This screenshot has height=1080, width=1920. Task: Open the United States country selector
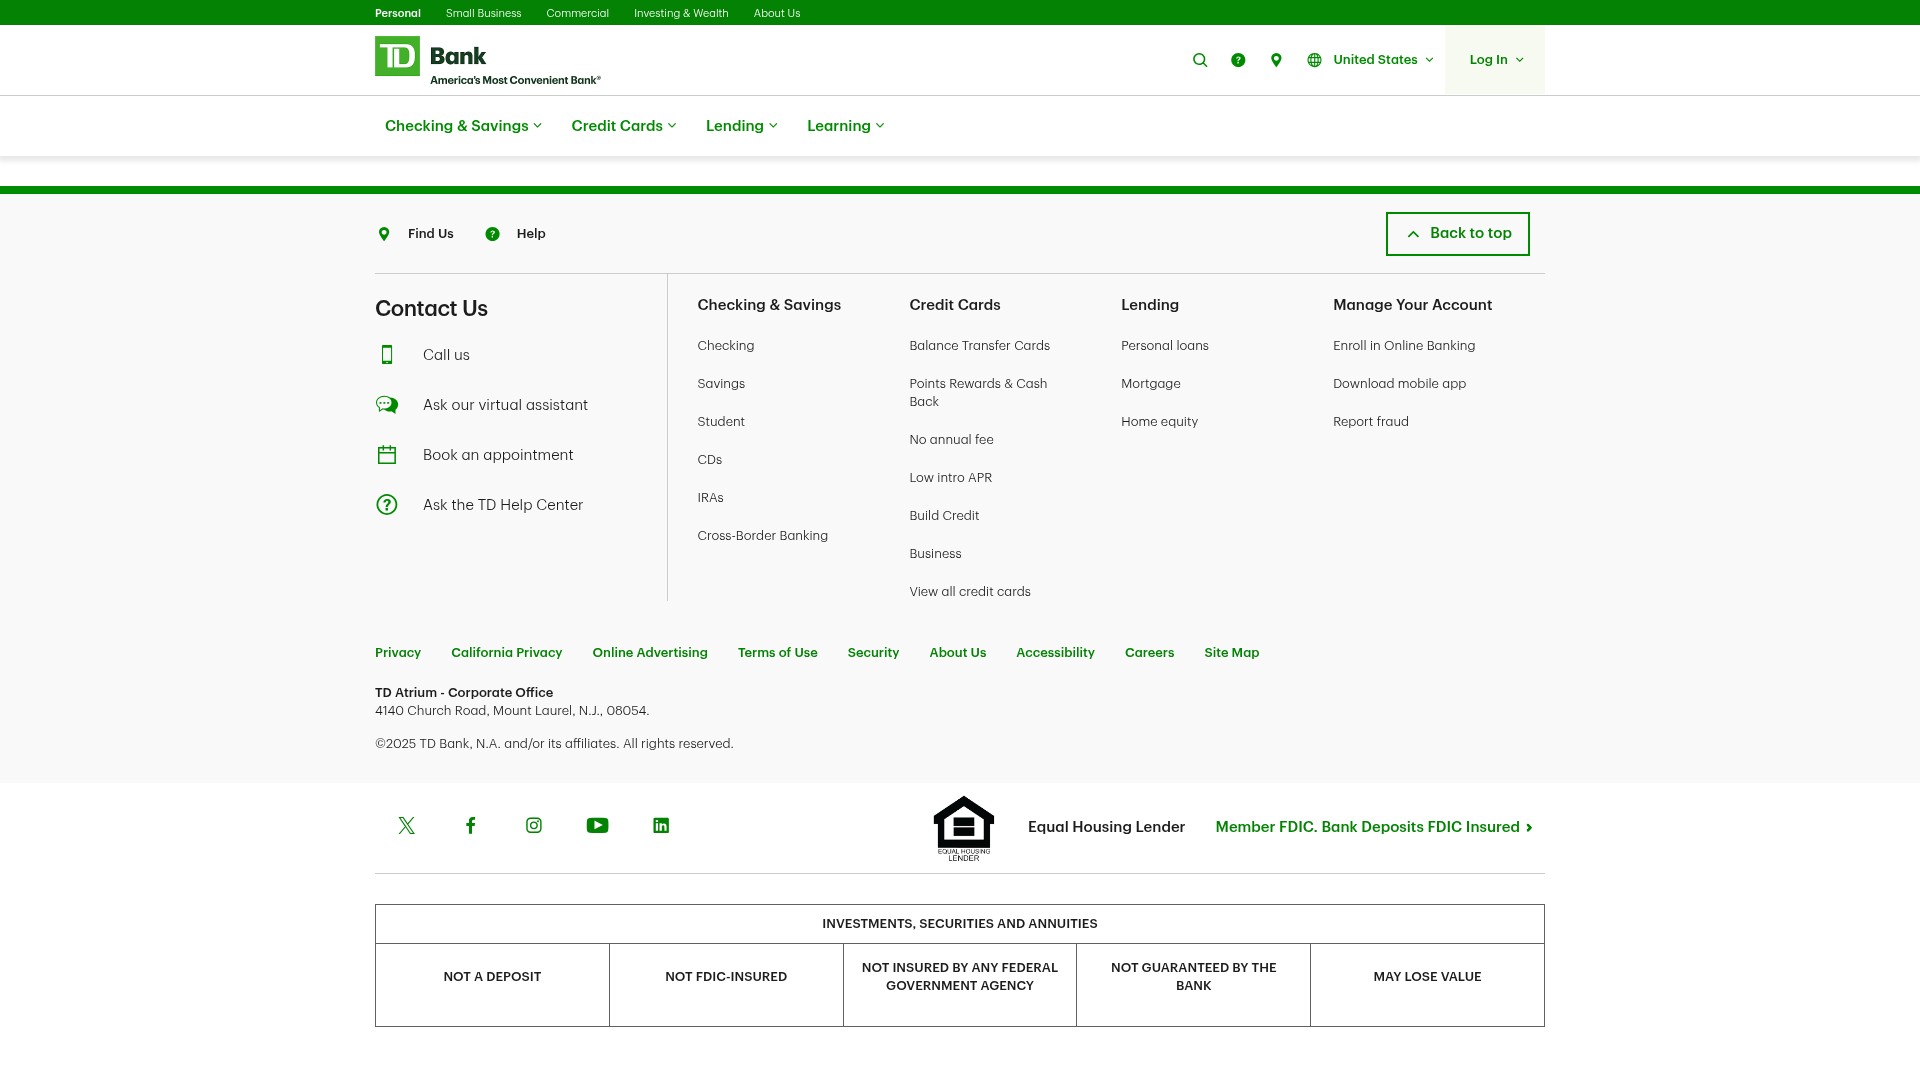coord(1383,60)
